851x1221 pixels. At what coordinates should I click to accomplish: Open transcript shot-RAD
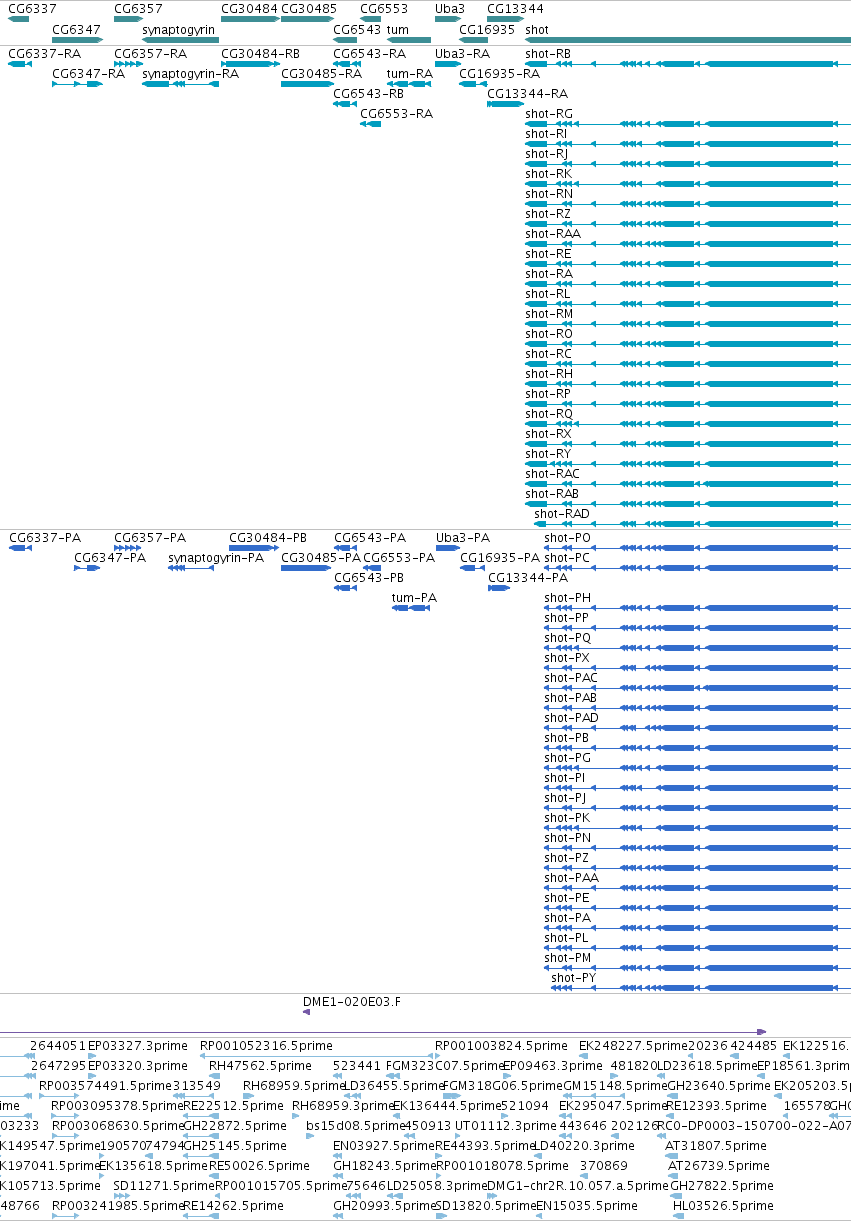pyautogui.click(x=562, y=513)
